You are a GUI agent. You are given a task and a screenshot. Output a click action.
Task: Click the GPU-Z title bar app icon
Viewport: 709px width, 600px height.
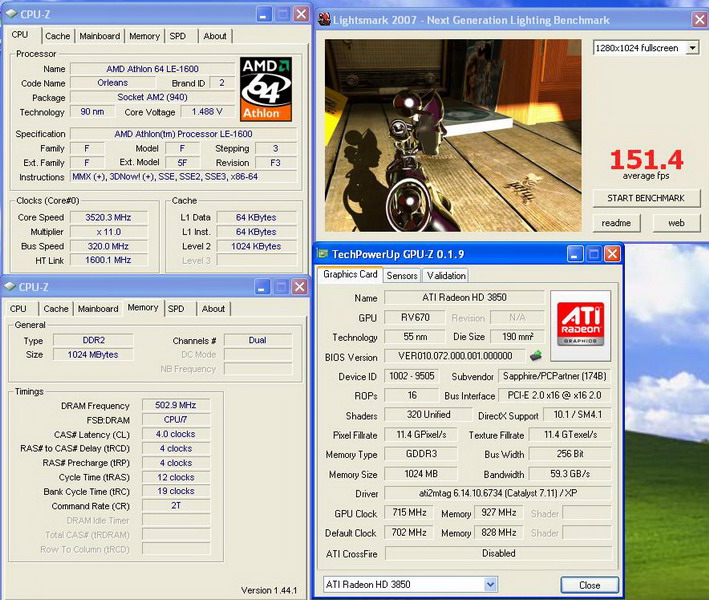[322, 254]
